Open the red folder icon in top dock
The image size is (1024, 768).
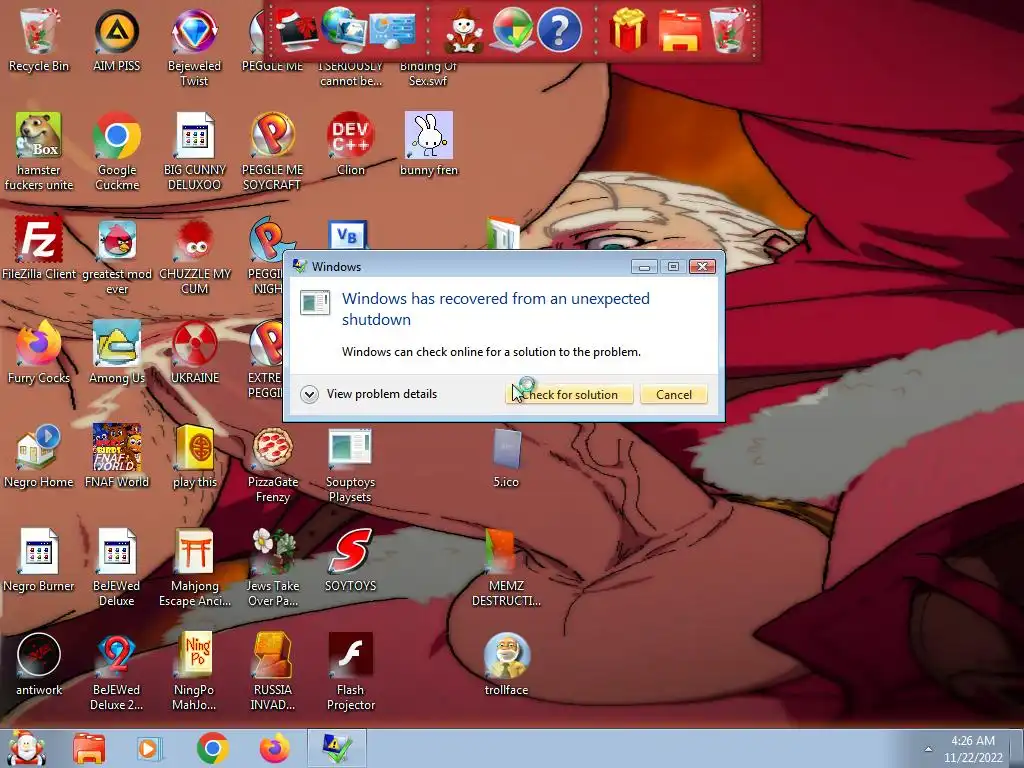[x=680, y=31]
